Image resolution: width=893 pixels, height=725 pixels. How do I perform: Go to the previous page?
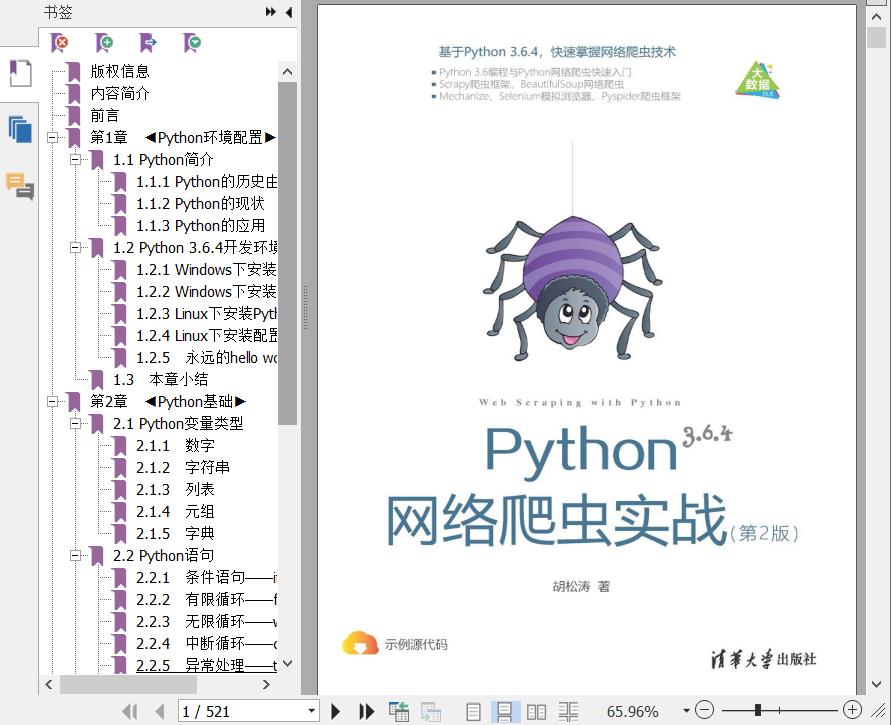pyautogui.click(x=160, y=711)
